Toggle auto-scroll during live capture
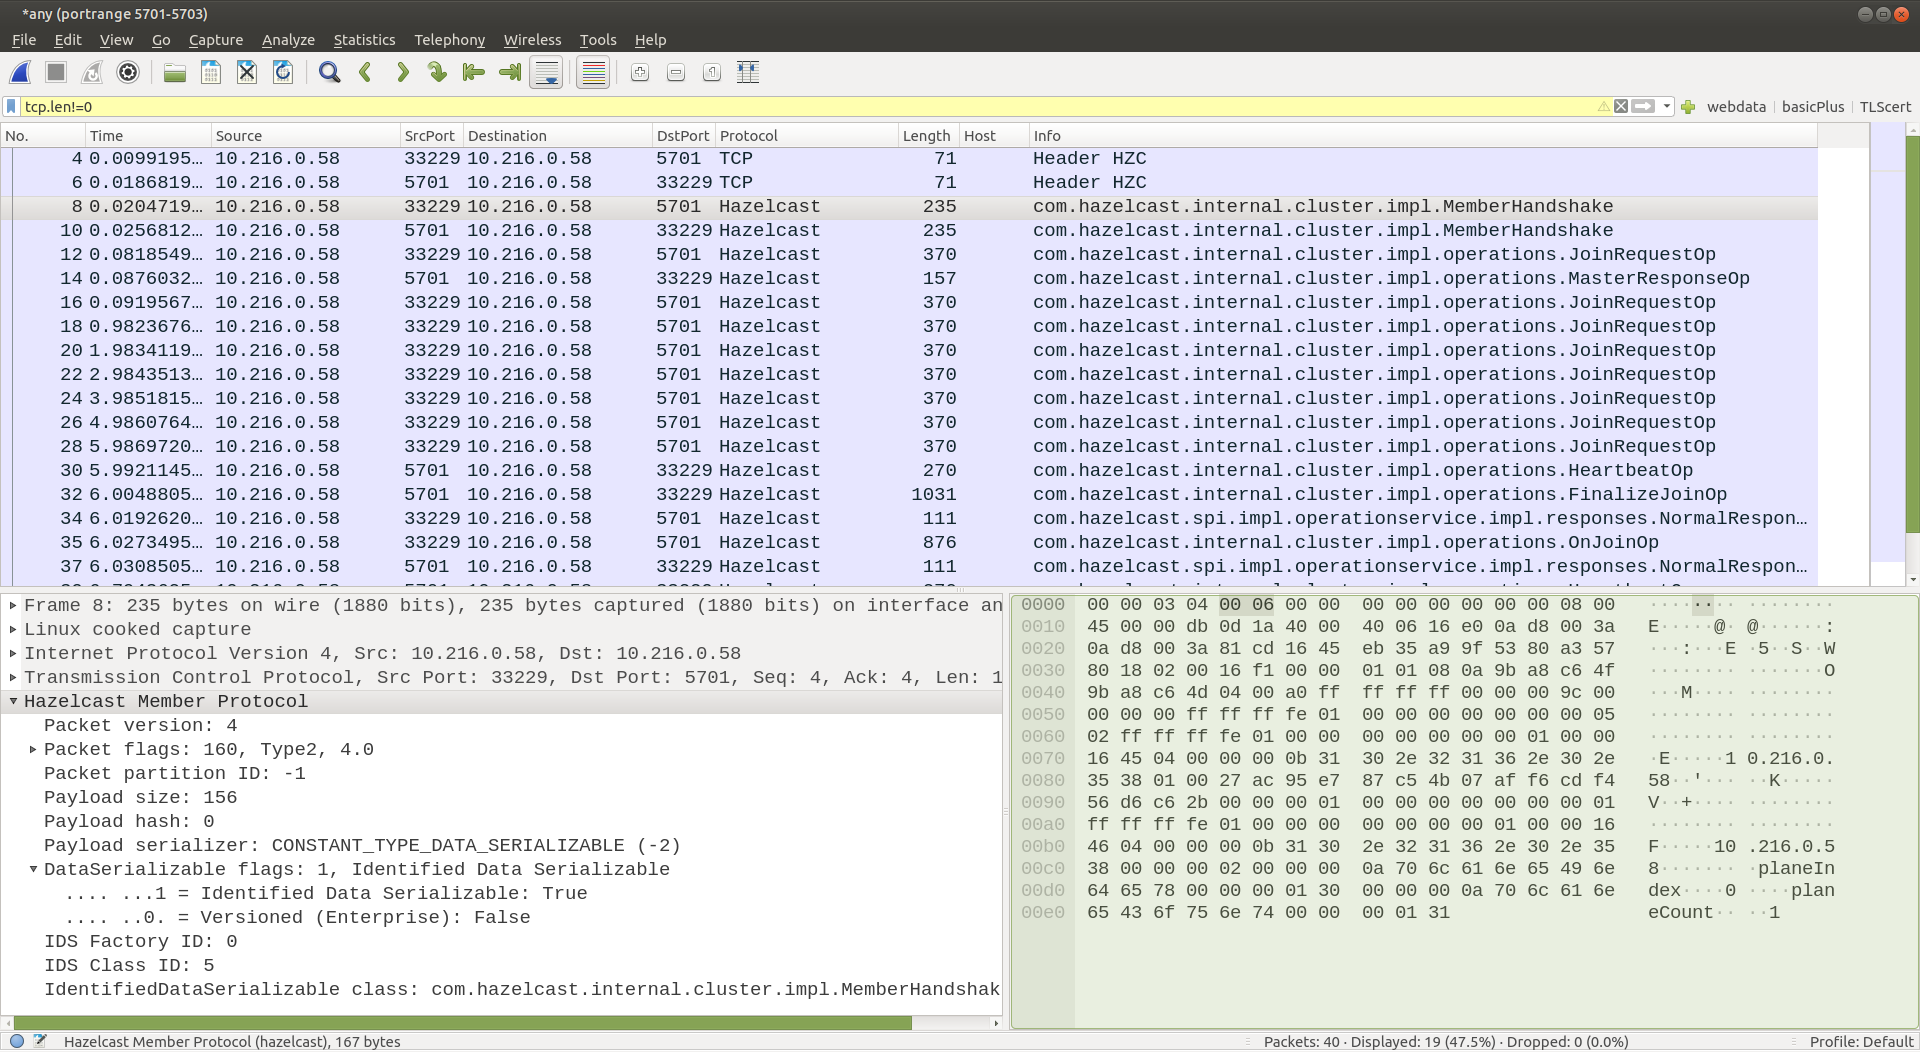 547,73
